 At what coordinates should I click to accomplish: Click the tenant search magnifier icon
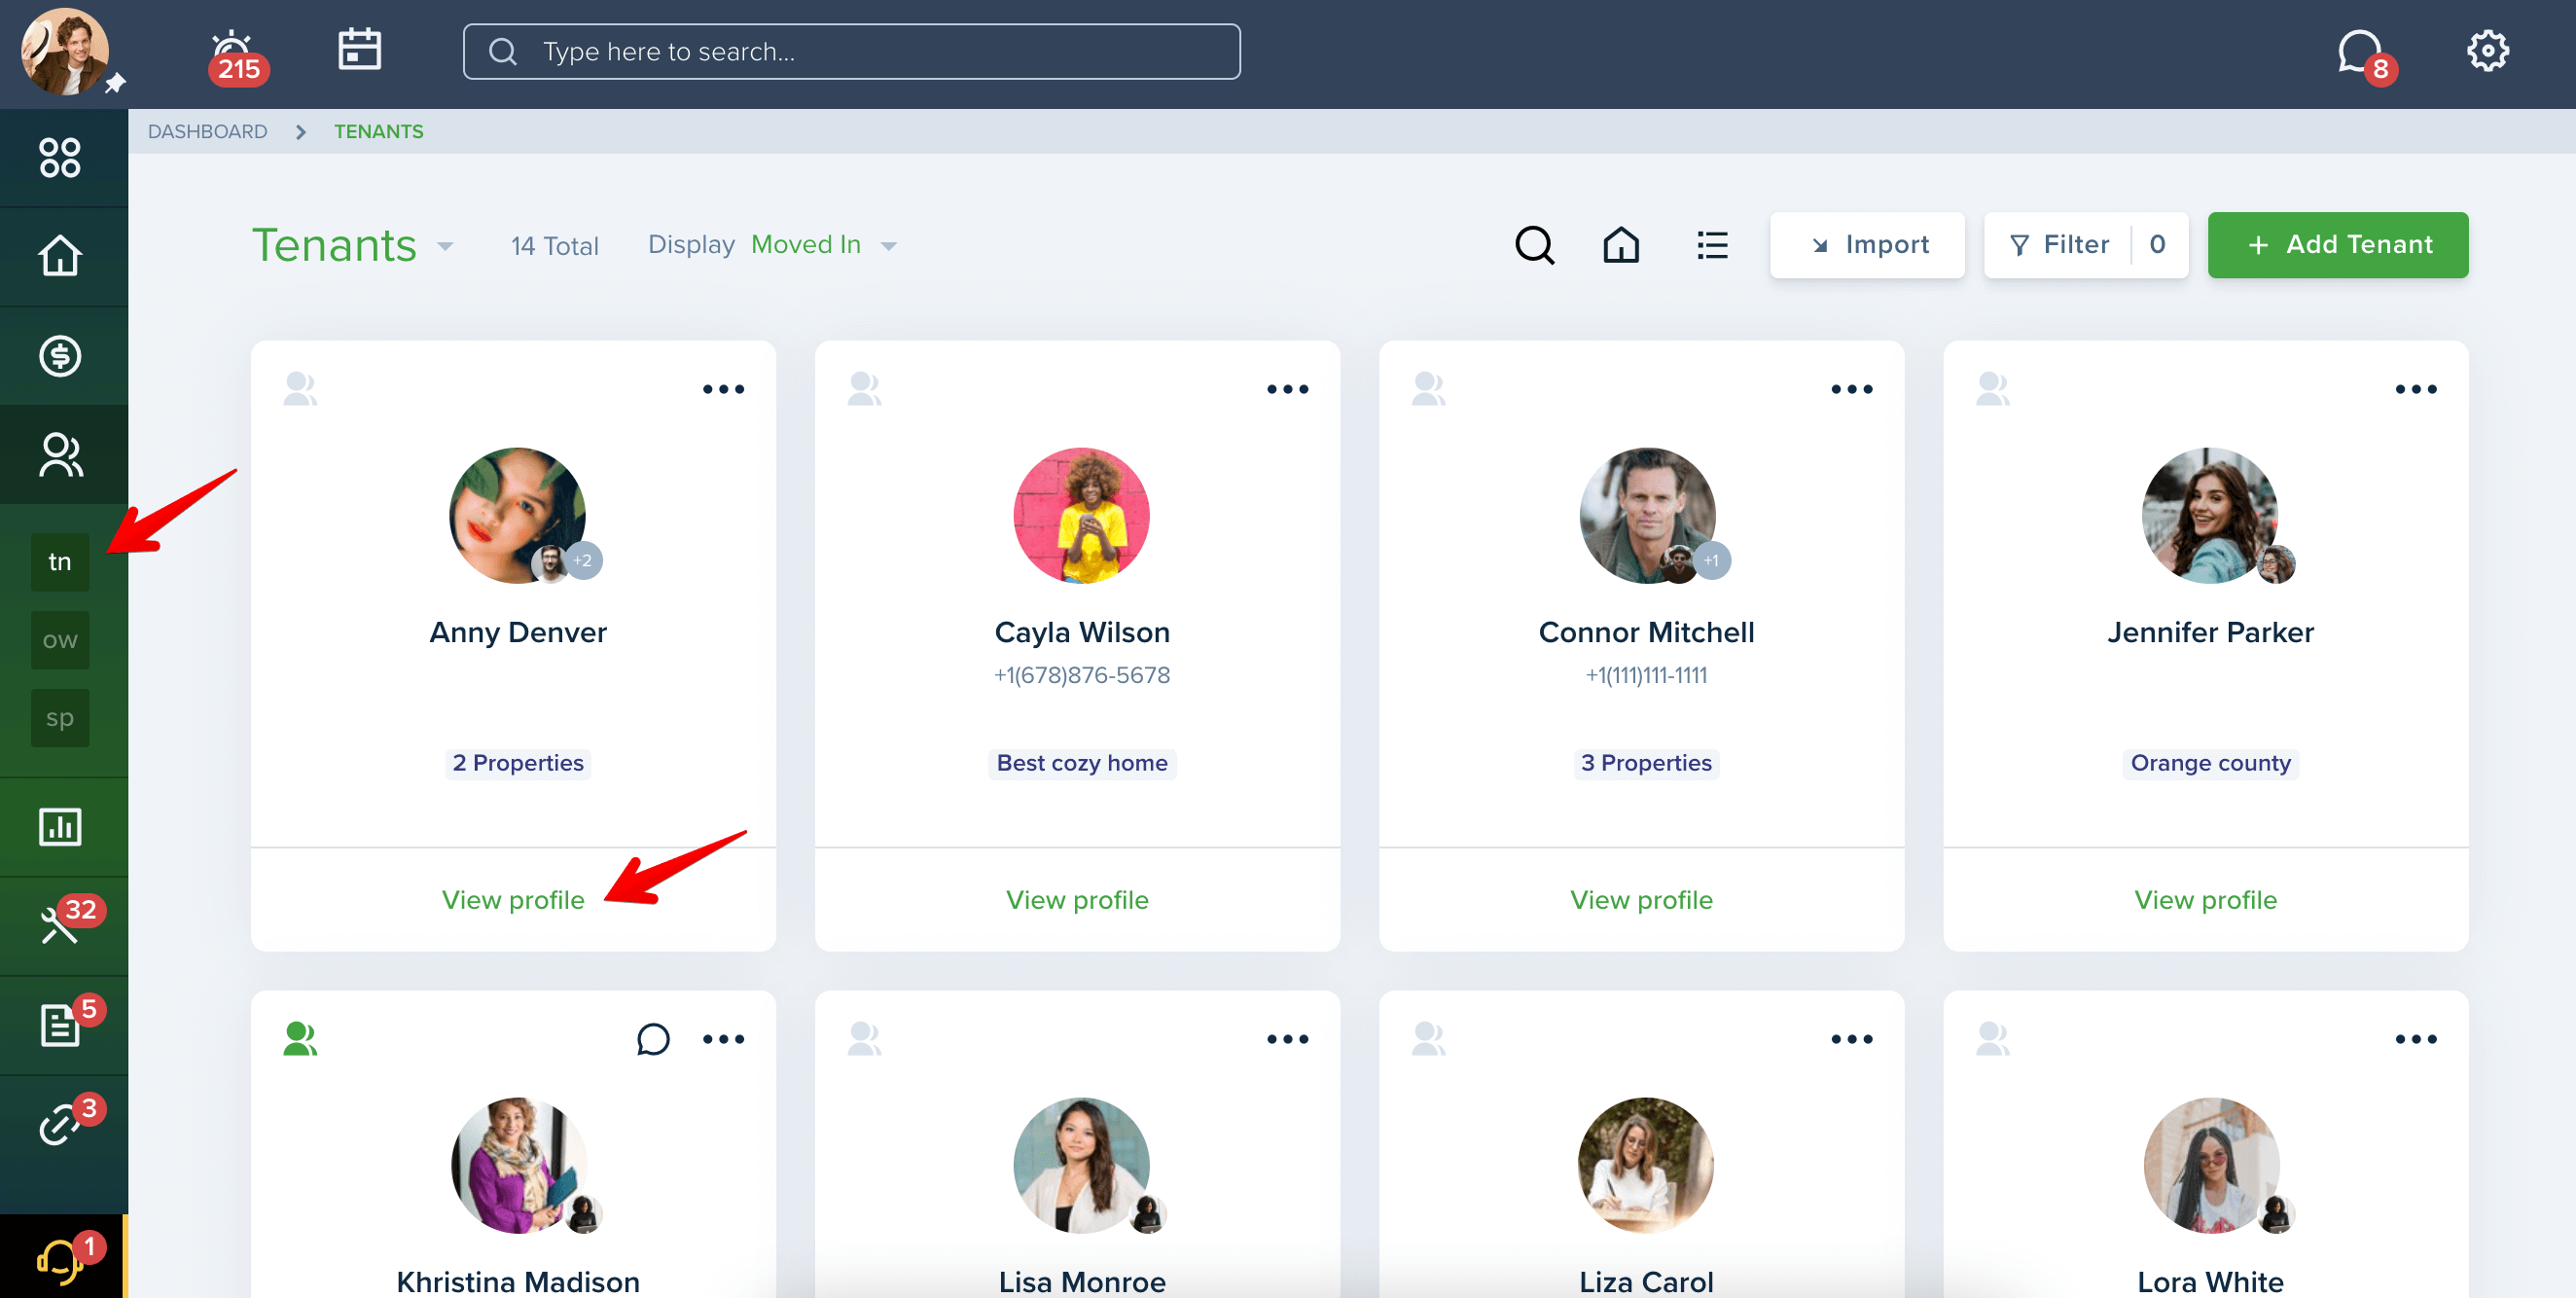pos(1534,245)
